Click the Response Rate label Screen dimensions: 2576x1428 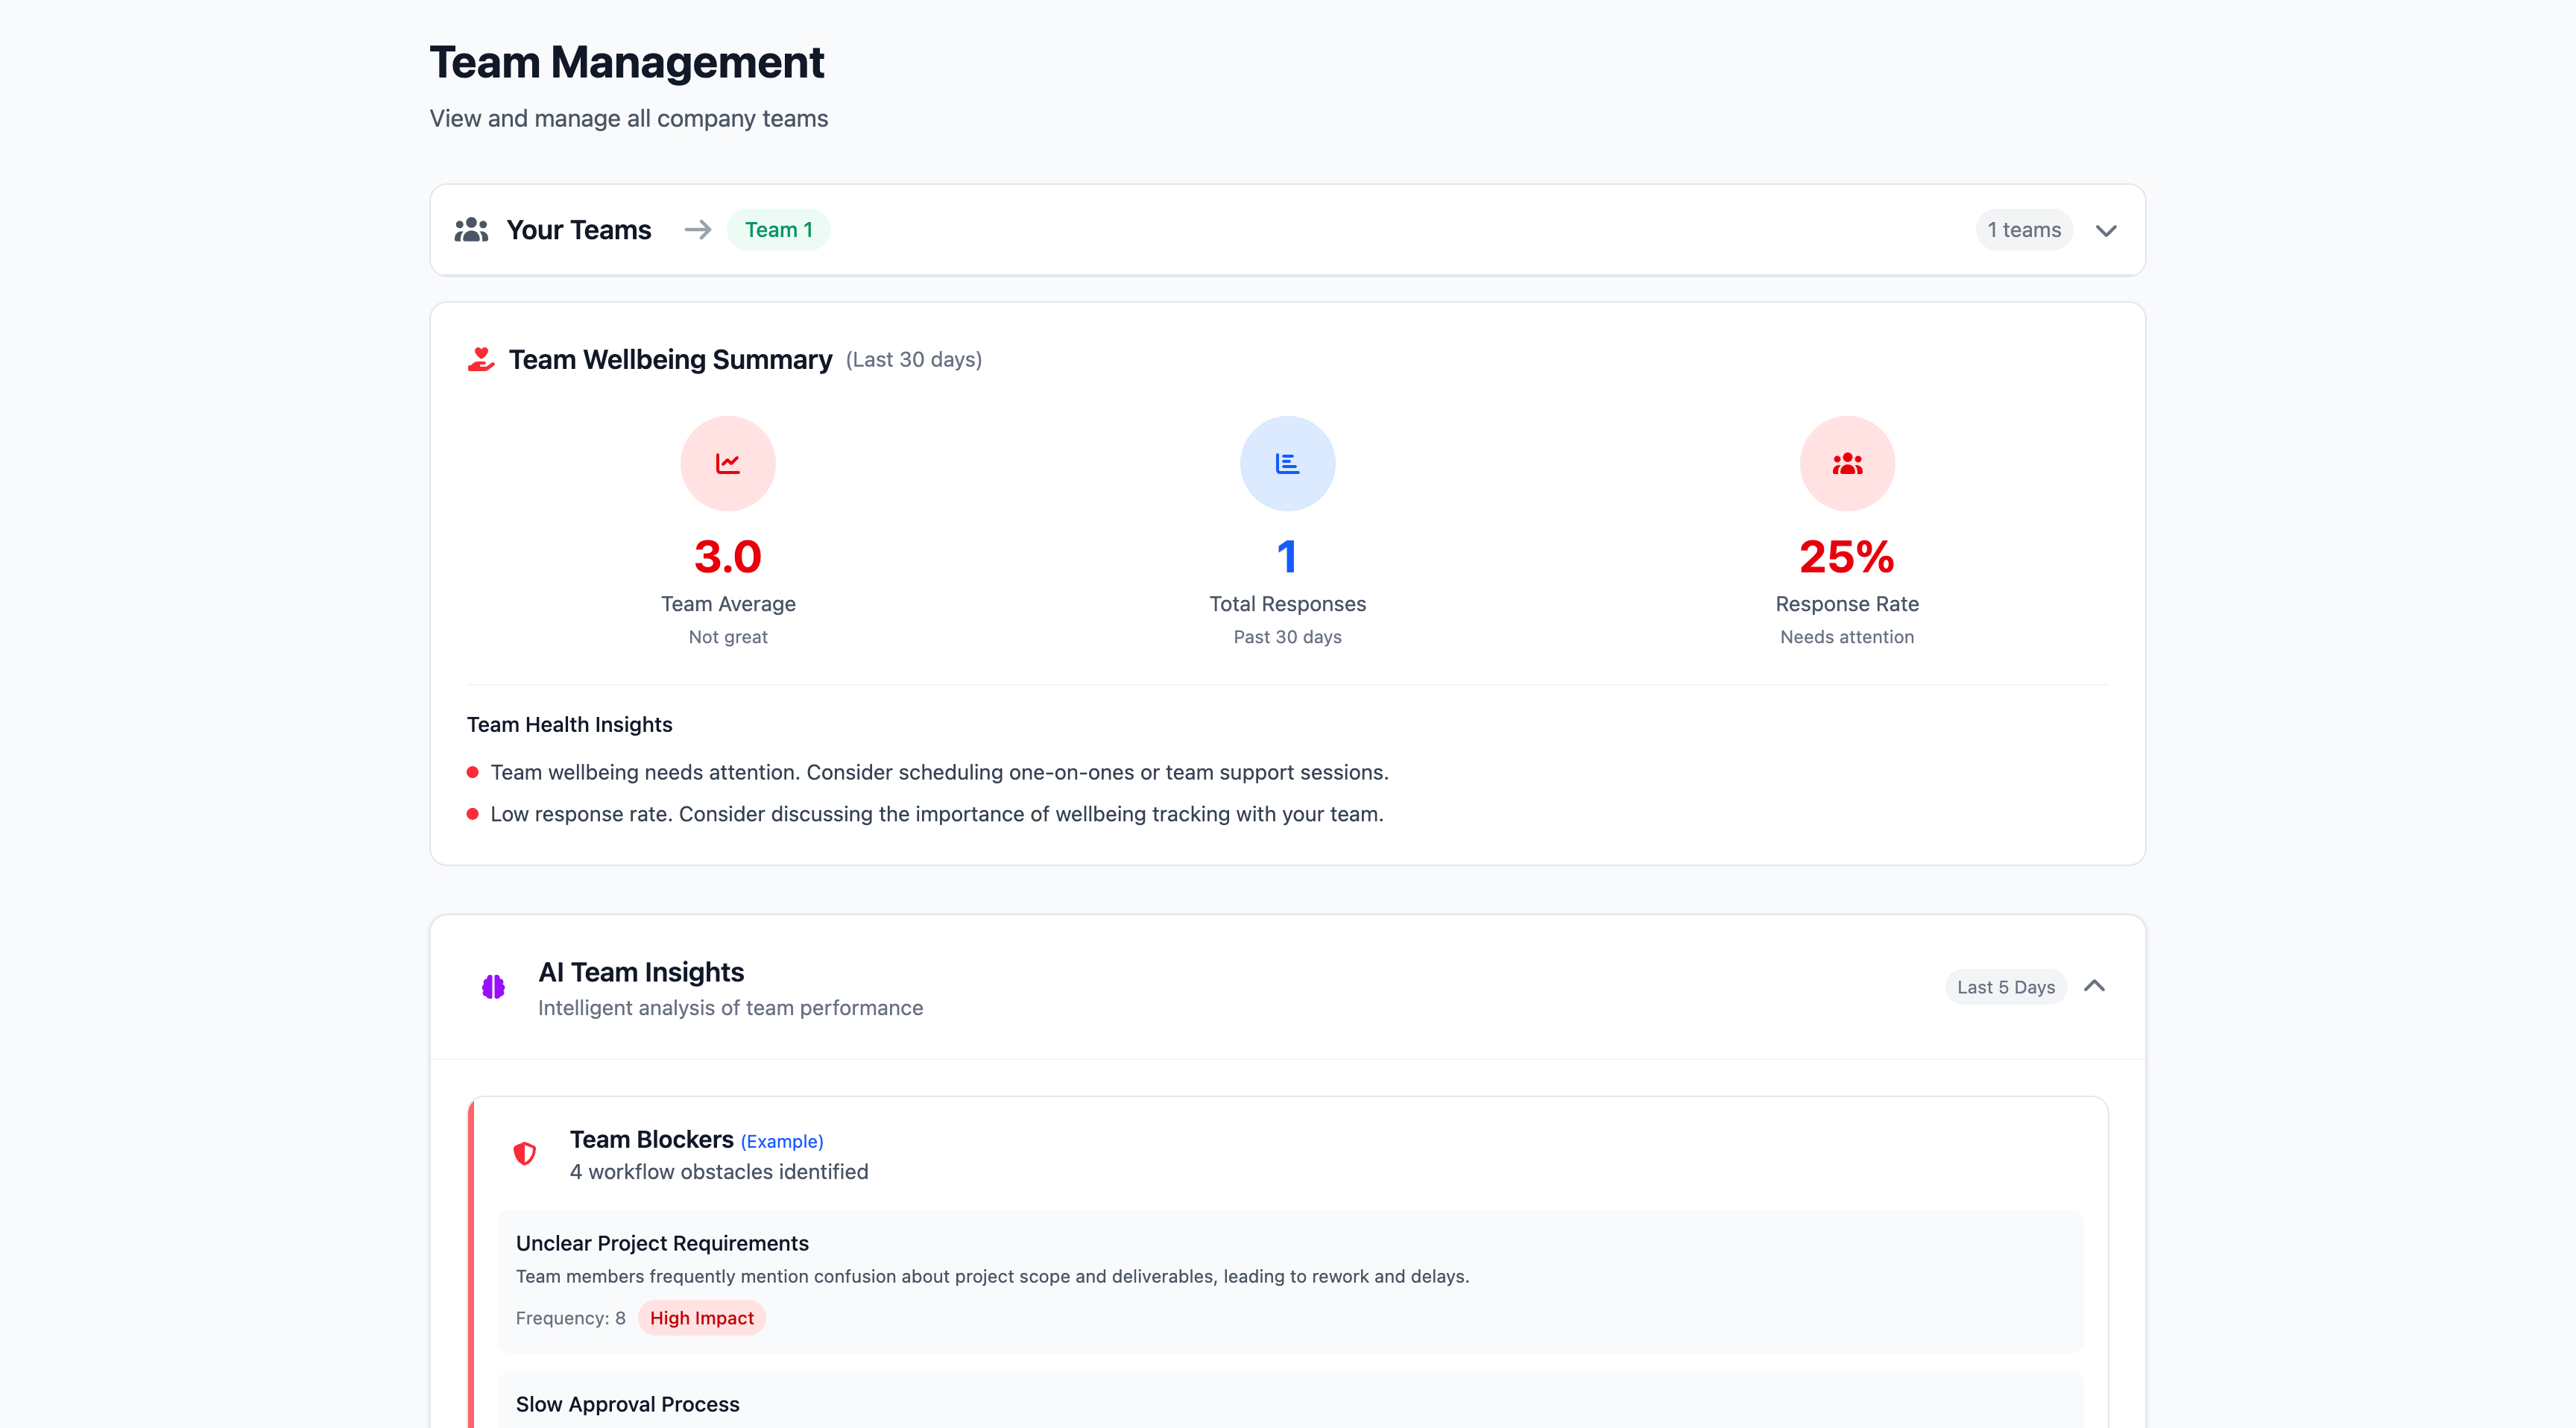[x=1847, y=604]
